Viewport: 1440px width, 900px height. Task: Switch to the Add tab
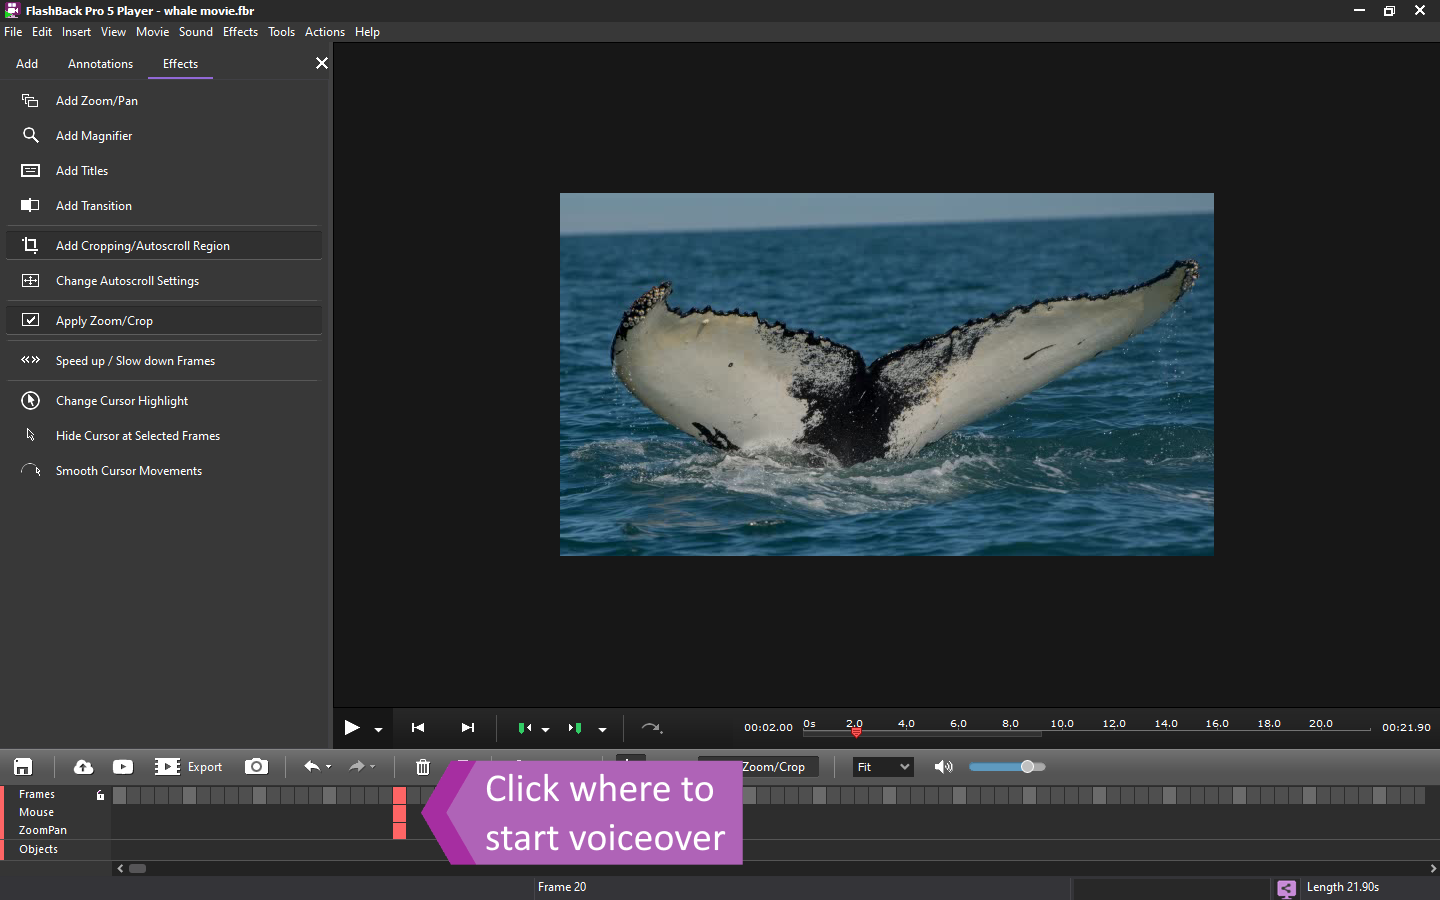click(27, 64)
